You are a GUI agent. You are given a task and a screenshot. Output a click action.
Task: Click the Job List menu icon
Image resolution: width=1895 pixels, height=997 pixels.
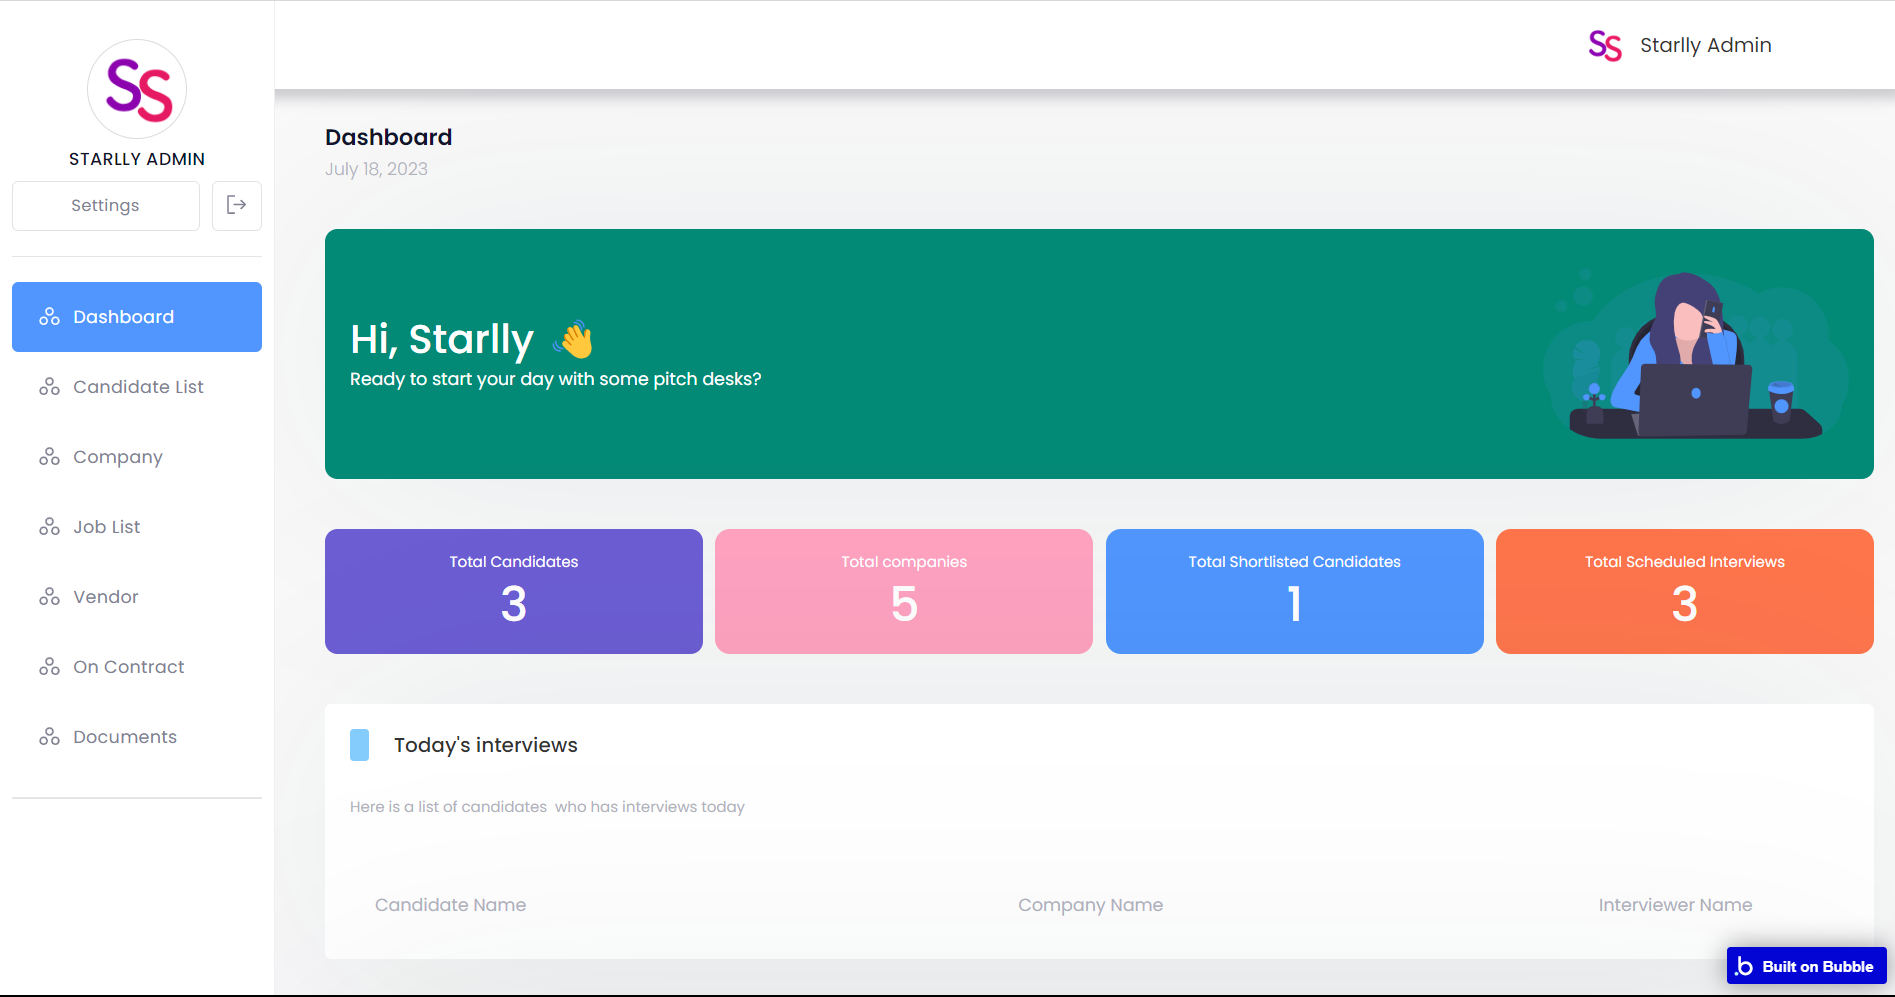(50, 527)
